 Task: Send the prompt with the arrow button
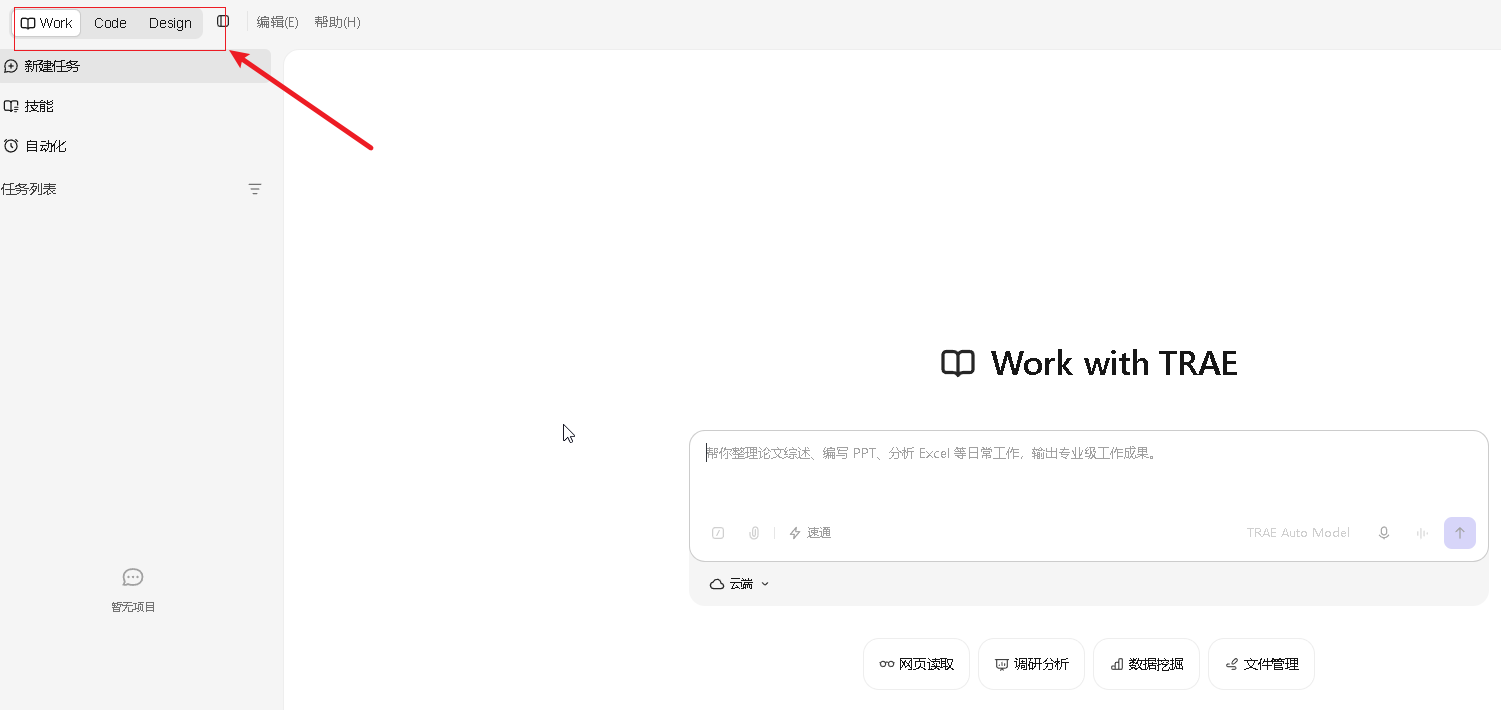(1460, 533)
